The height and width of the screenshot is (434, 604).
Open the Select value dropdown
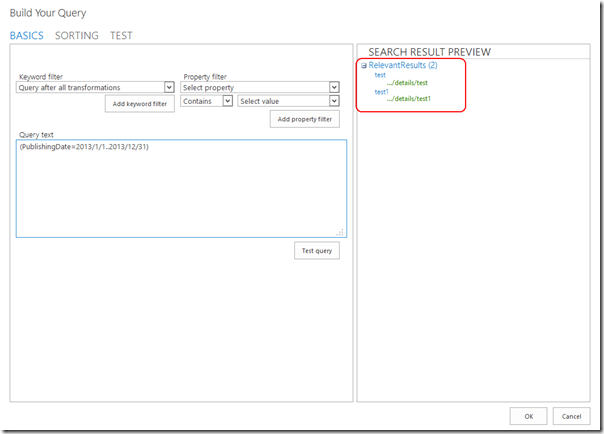(x=289, y=101)
